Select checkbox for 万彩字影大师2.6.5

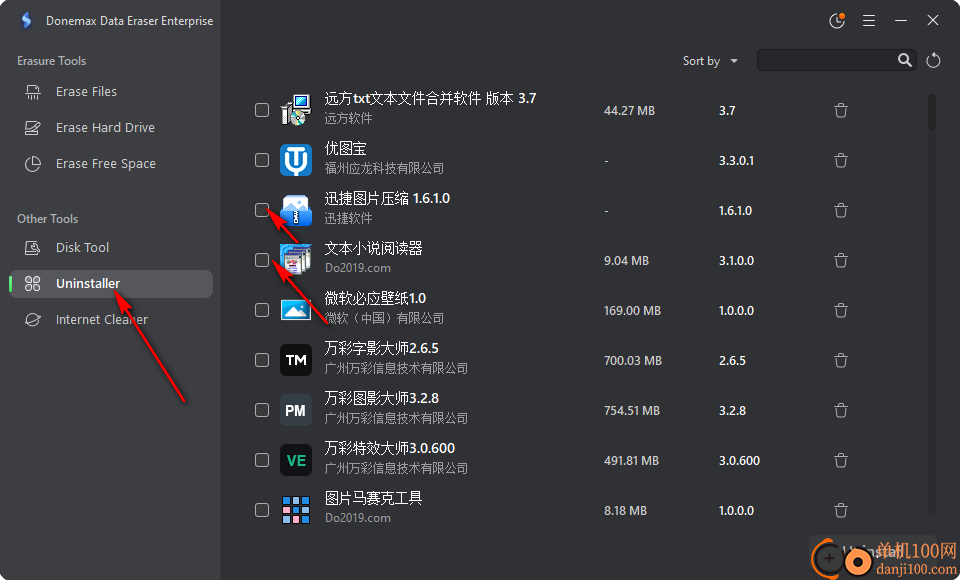click(262, 360)
